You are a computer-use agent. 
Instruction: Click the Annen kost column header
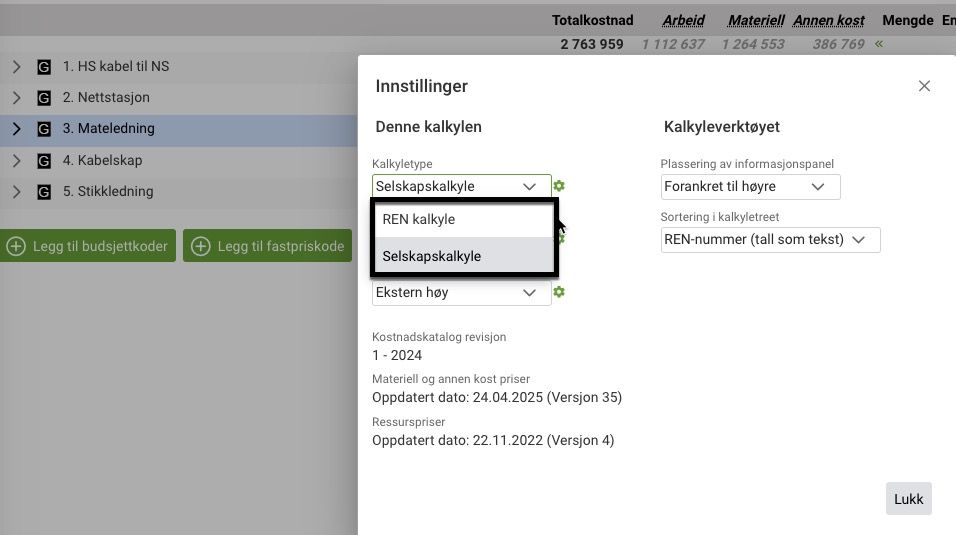click(x=829, y=20)
